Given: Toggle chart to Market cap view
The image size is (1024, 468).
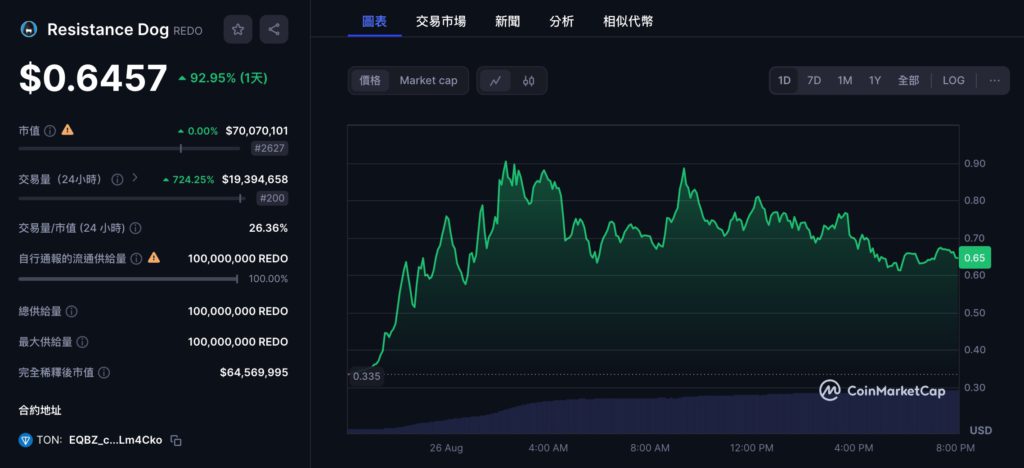Looking at the screenshot, I should pyautogui.click(x=428, y=81).
